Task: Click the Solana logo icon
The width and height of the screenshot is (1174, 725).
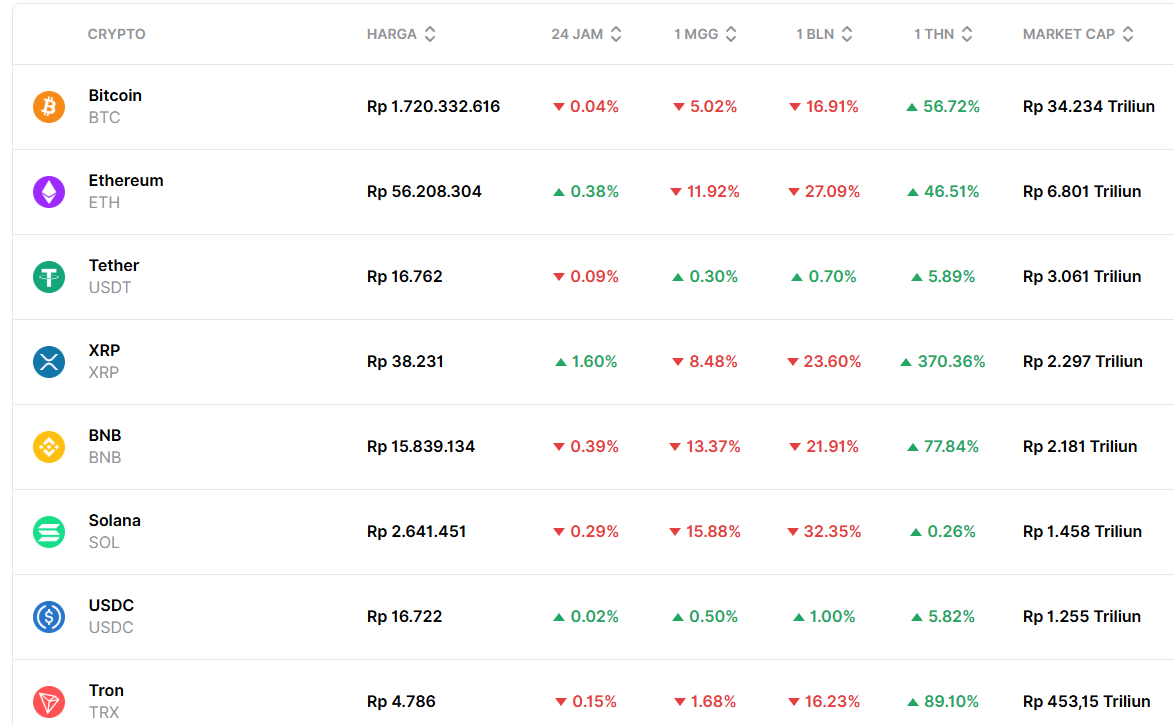Action: point(47,532)
